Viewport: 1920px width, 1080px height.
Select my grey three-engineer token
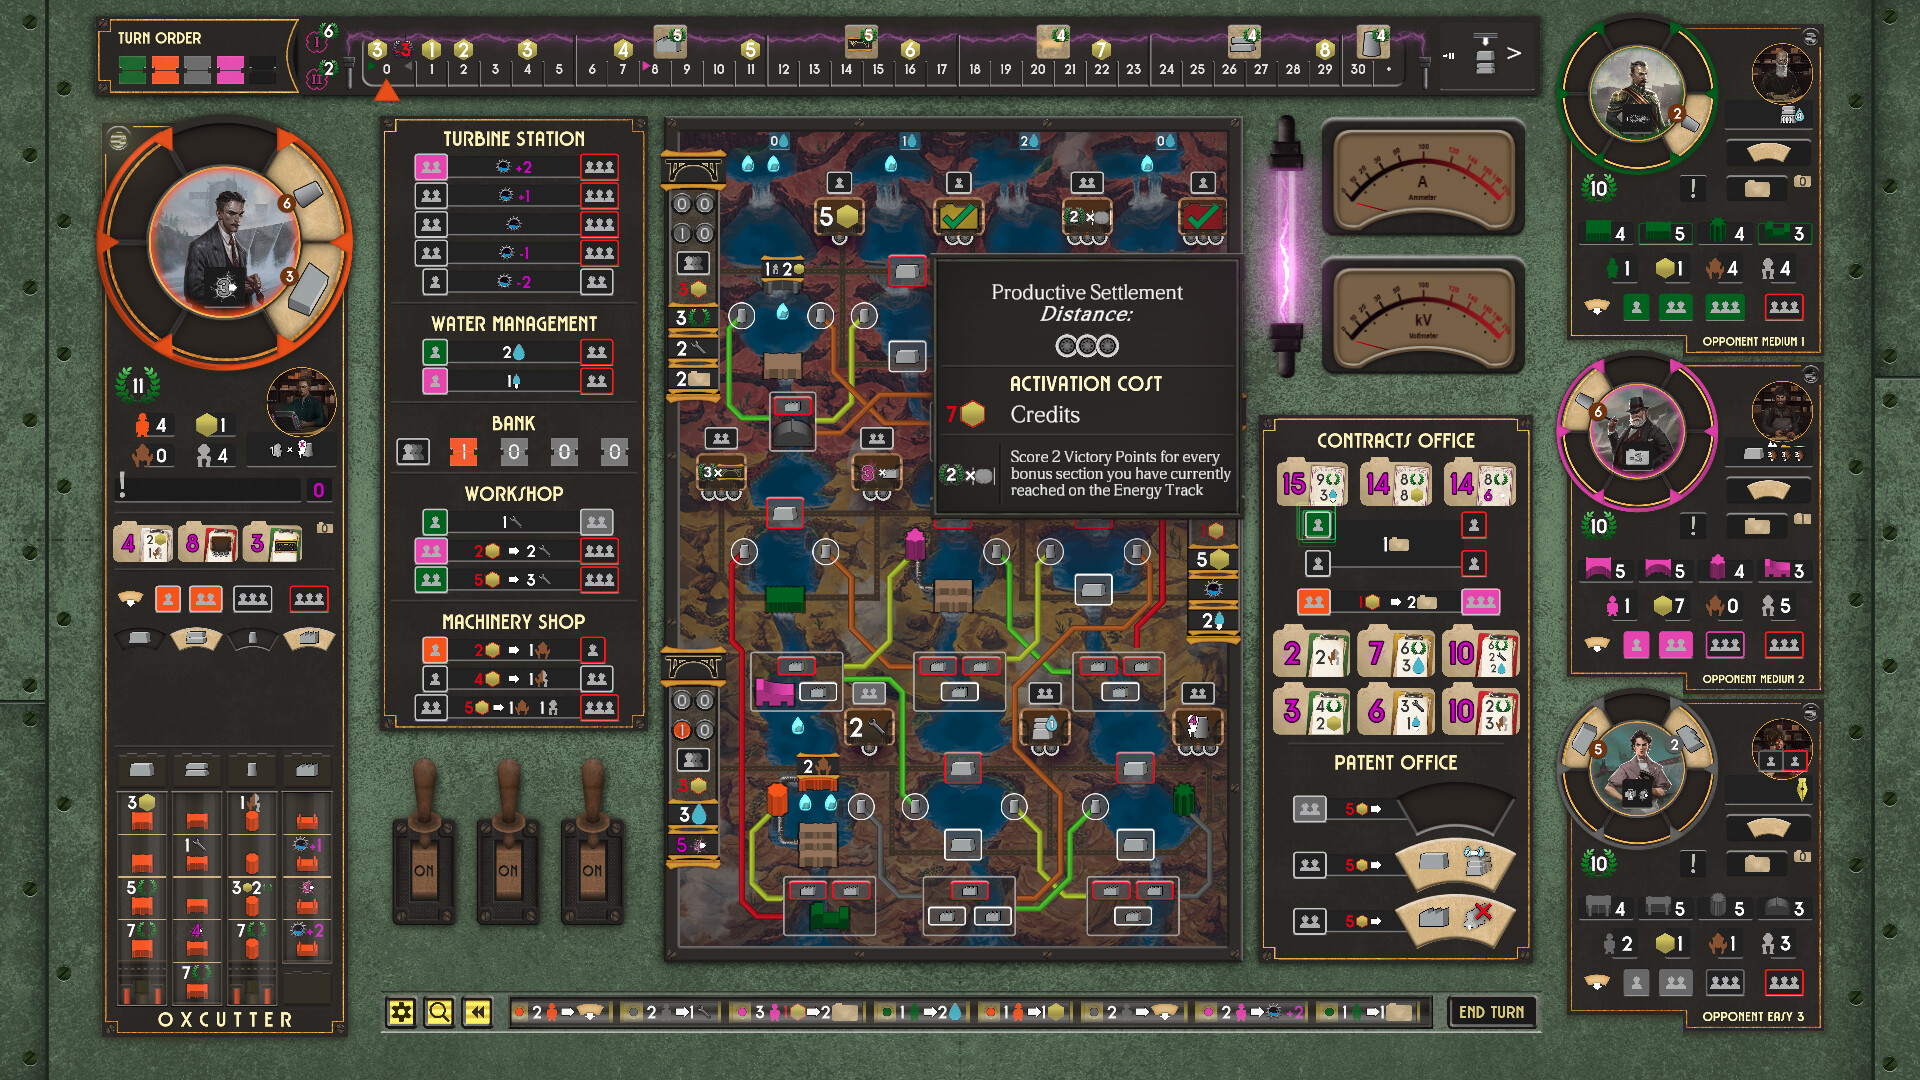pyautogui.click(x=252, y=599)
